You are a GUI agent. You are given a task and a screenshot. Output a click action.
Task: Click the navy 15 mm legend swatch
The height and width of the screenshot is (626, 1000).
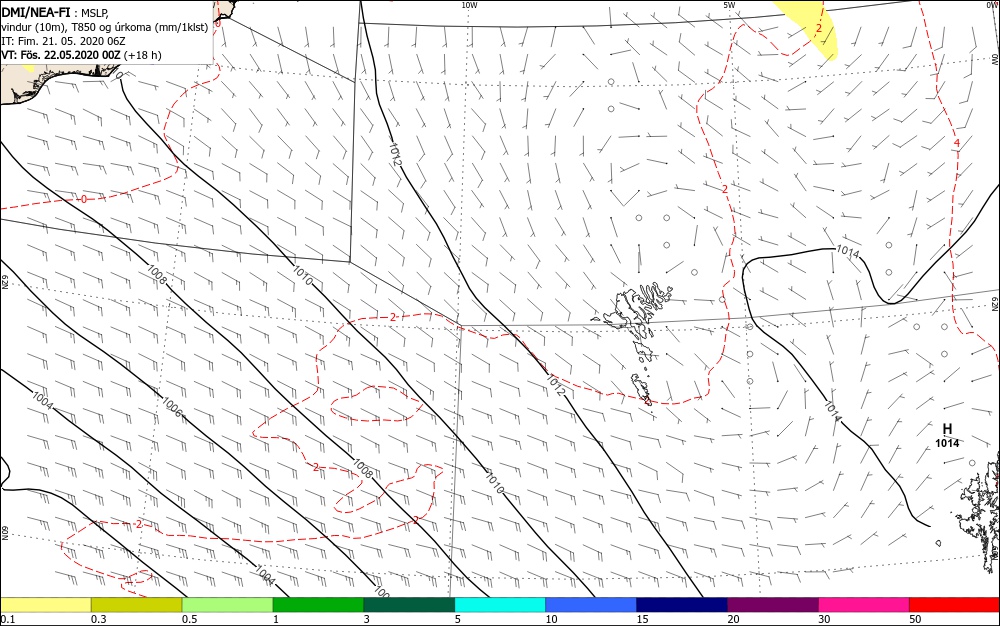[682, 604]
